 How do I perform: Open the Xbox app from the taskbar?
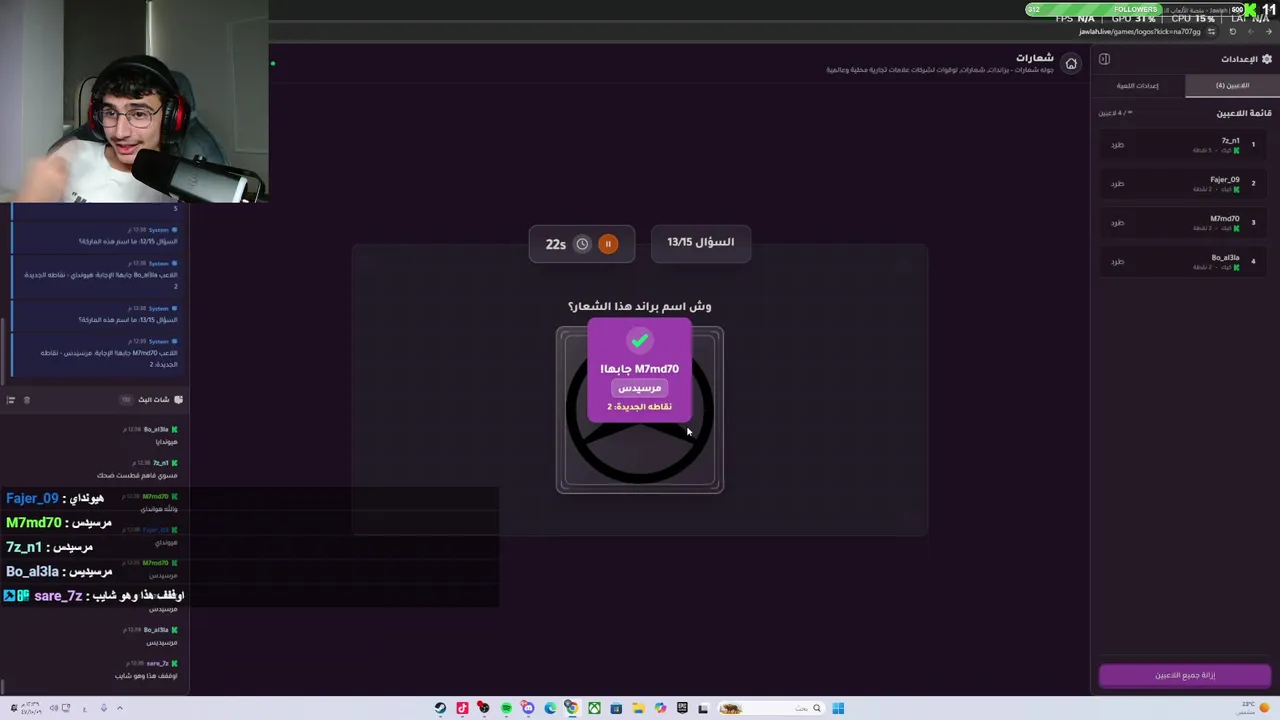click(x=594, y=708)
